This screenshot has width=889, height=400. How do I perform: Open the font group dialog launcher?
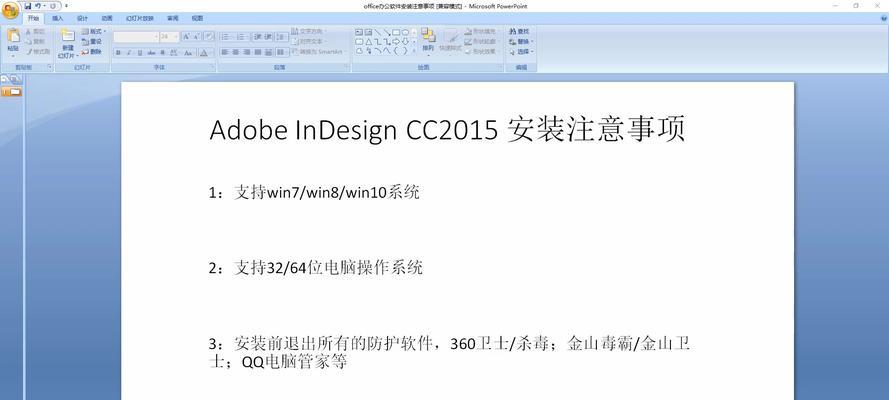point(211,66)
